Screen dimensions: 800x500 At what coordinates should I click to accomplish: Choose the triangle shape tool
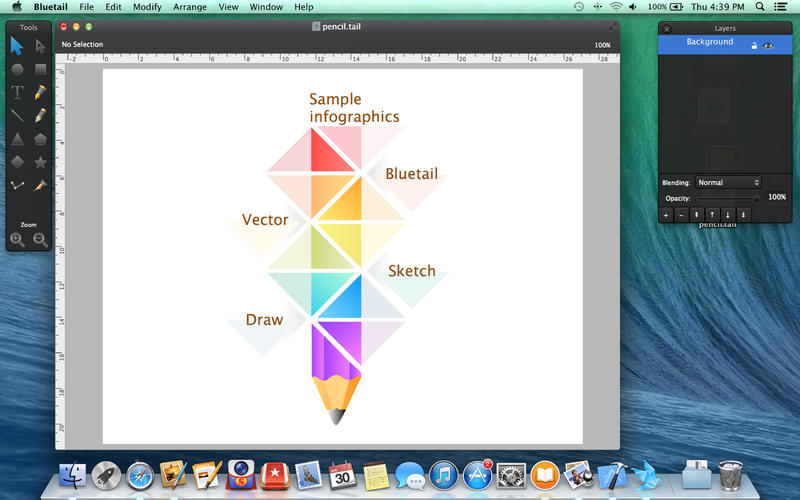[x=17, y=139]
